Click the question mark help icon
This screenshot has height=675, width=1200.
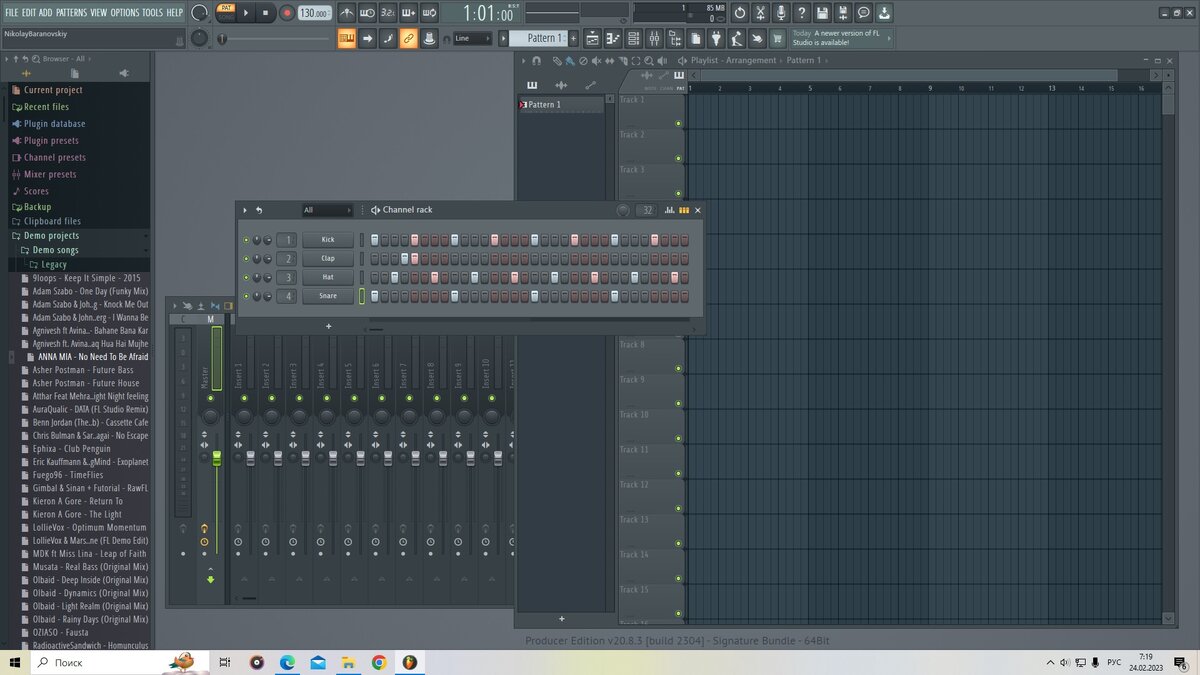tap(802, 12)
